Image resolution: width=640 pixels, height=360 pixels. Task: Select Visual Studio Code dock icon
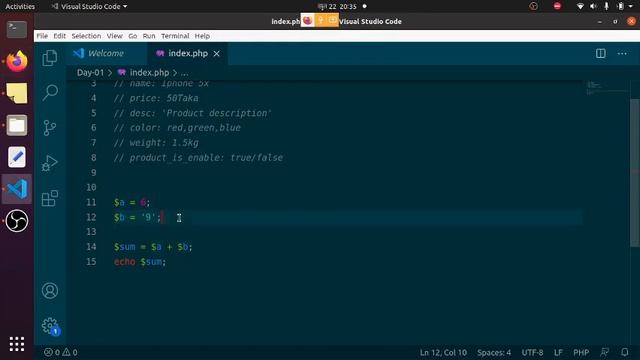[17, 189]
